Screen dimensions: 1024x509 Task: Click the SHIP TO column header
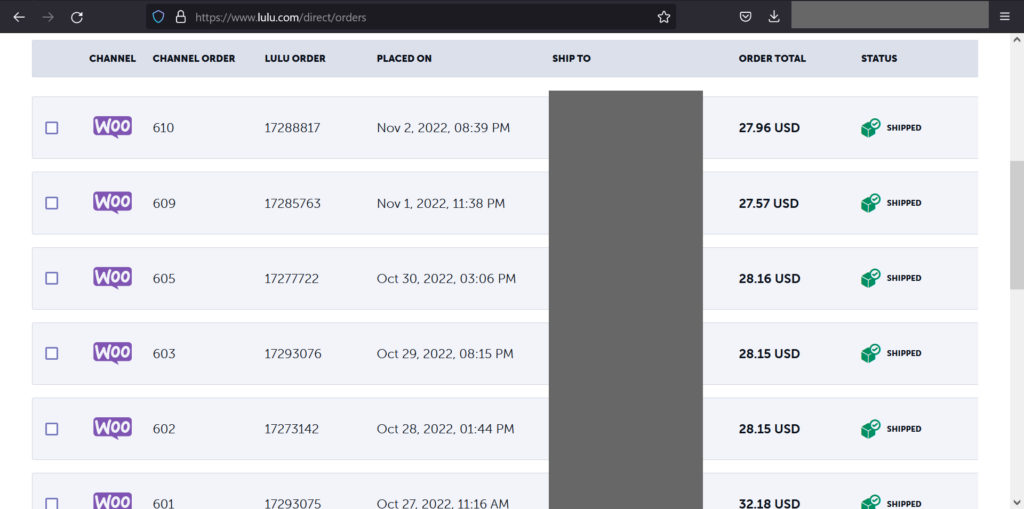click(x=571, y=58)
